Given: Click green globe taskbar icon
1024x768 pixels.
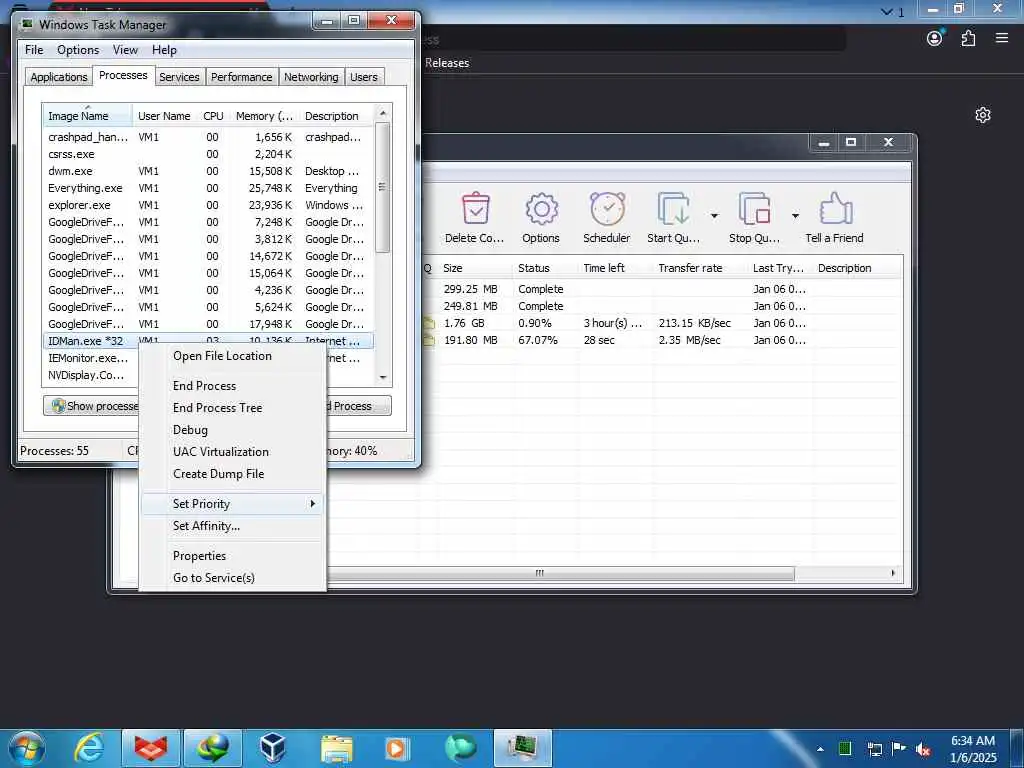Looking at the screenshot, I should pyautogui.click(x=460, y=748).
